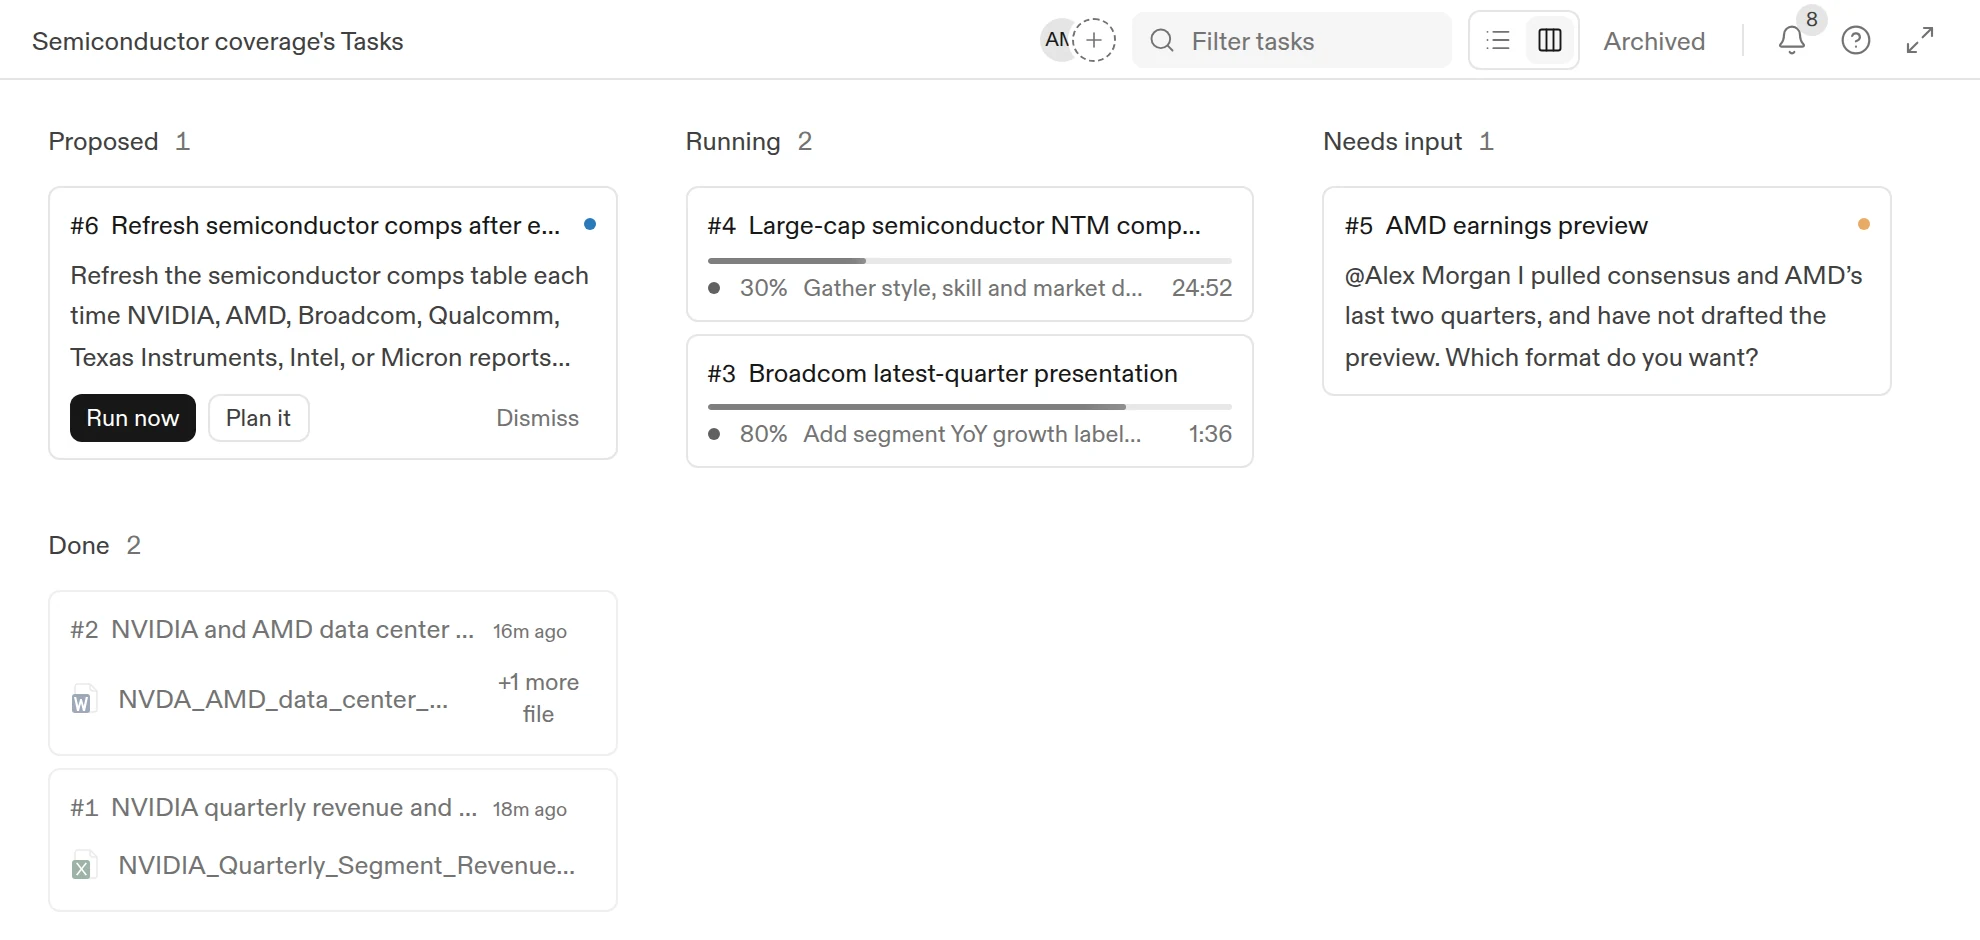Screen dimensions: 1980x940
Task: Expand the panel with the fullscreen arrows icon
Action: [x=1920, y=41]
